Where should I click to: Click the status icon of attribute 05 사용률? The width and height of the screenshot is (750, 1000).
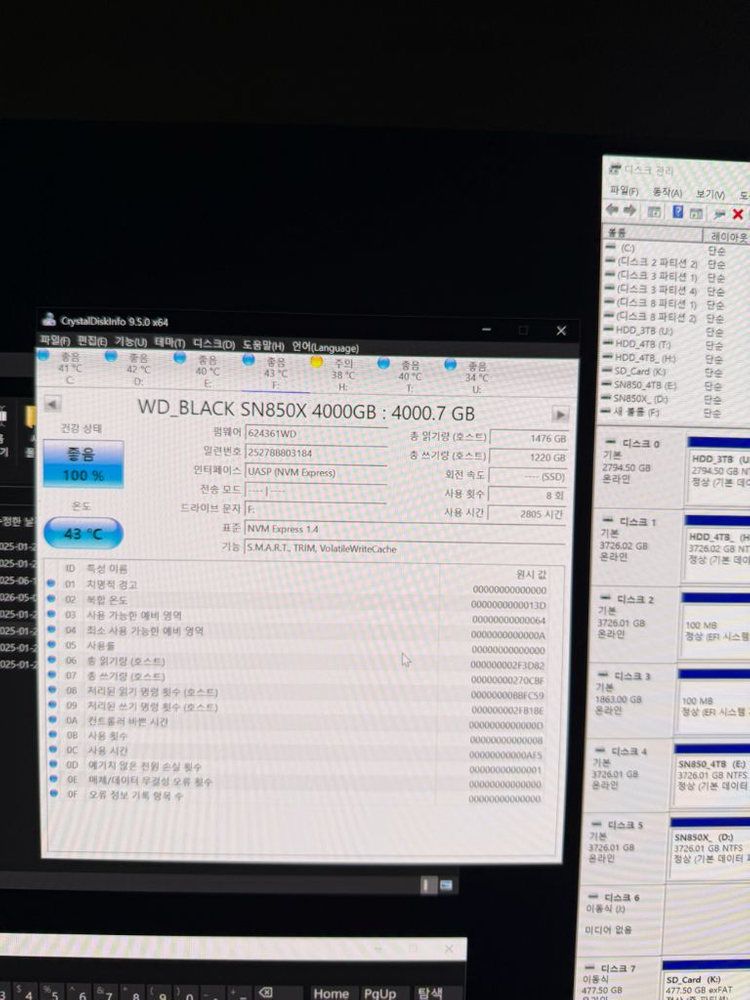click(51, 644)
